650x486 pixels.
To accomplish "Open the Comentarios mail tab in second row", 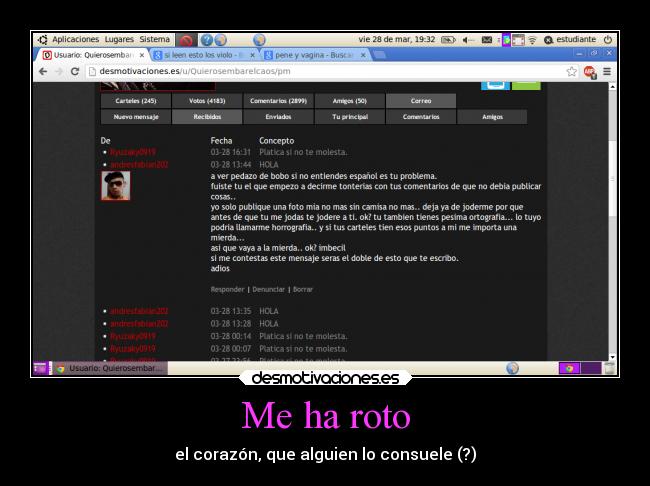I will click(x=421, y=117).
